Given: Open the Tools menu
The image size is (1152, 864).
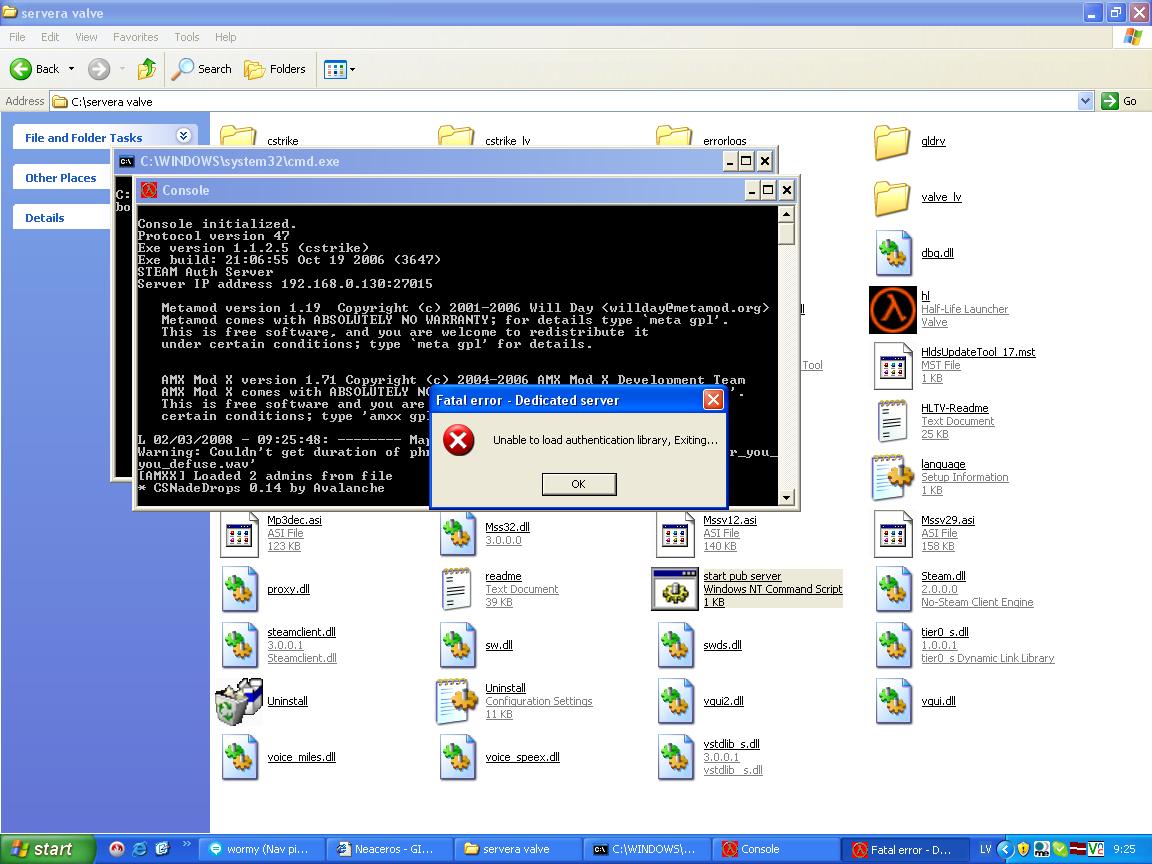Looking at the screenshot, I should tap(187, 37).
